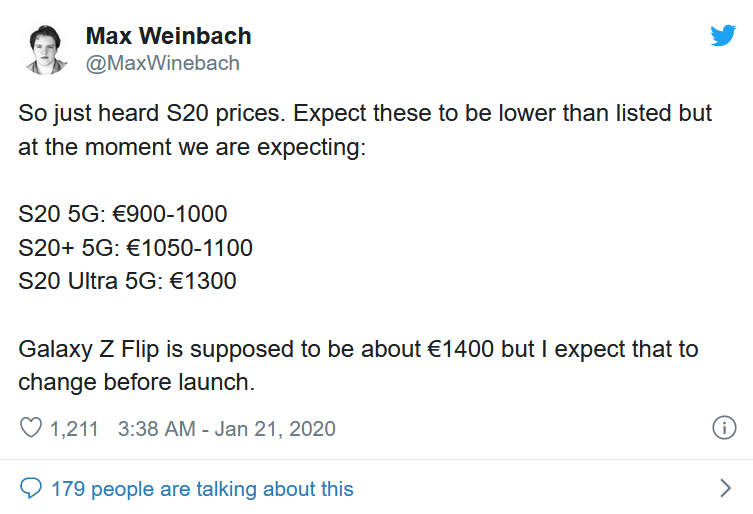This screenshot has width=753, height=514.
Task: Select the S20 Ultra 5G €1300 line
Action: [127, 281]
